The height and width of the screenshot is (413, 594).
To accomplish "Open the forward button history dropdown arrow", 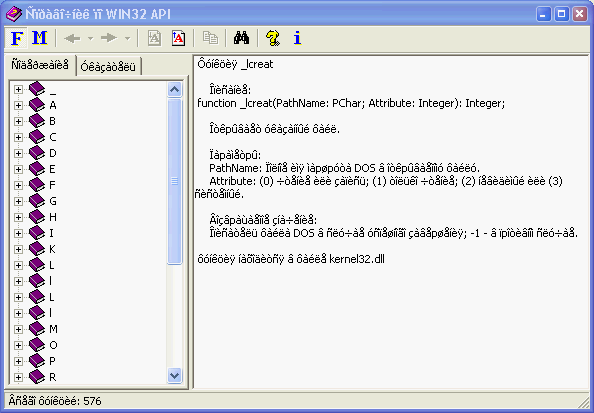I will tap(128, 38).
